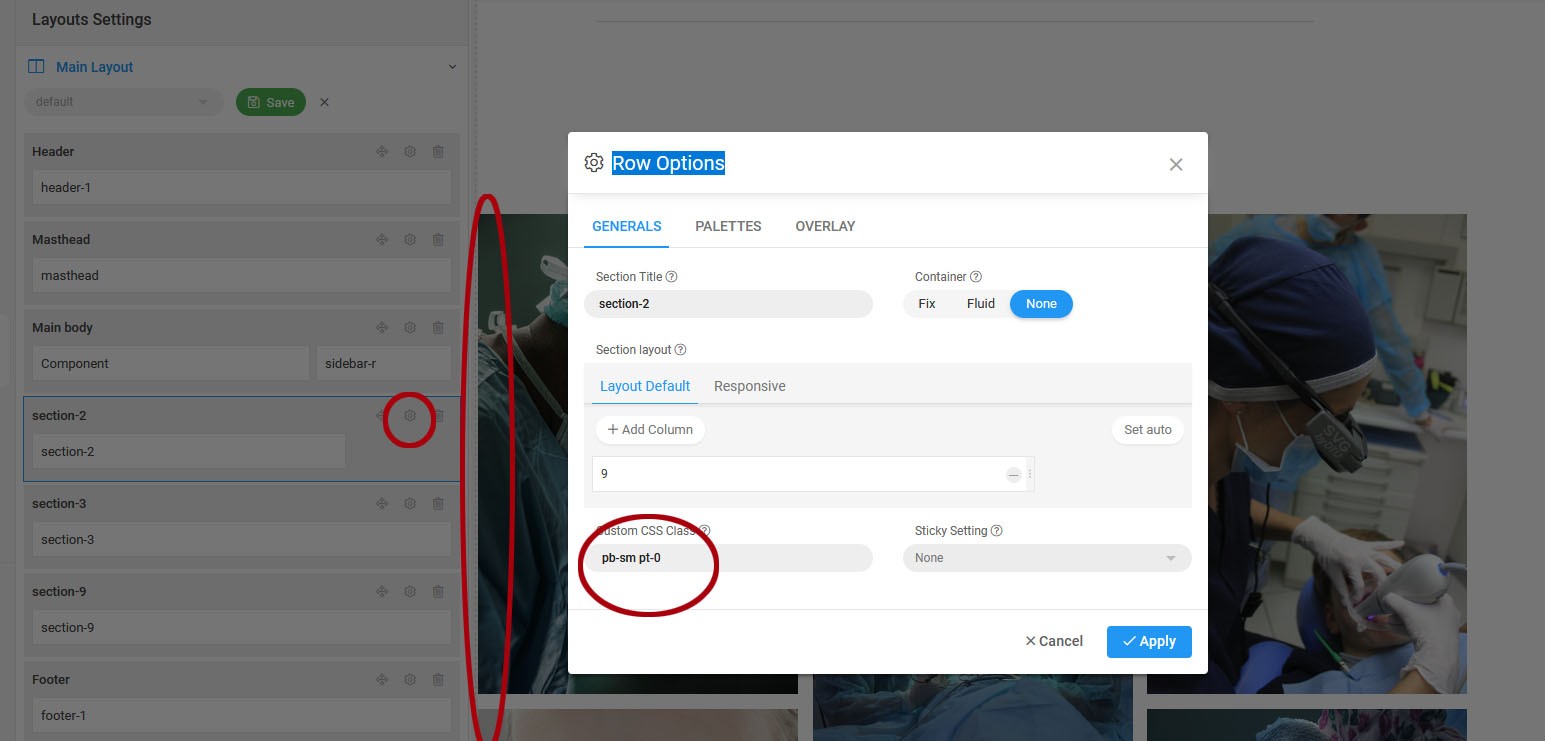Click the Section Title help icon

[672, 277]
